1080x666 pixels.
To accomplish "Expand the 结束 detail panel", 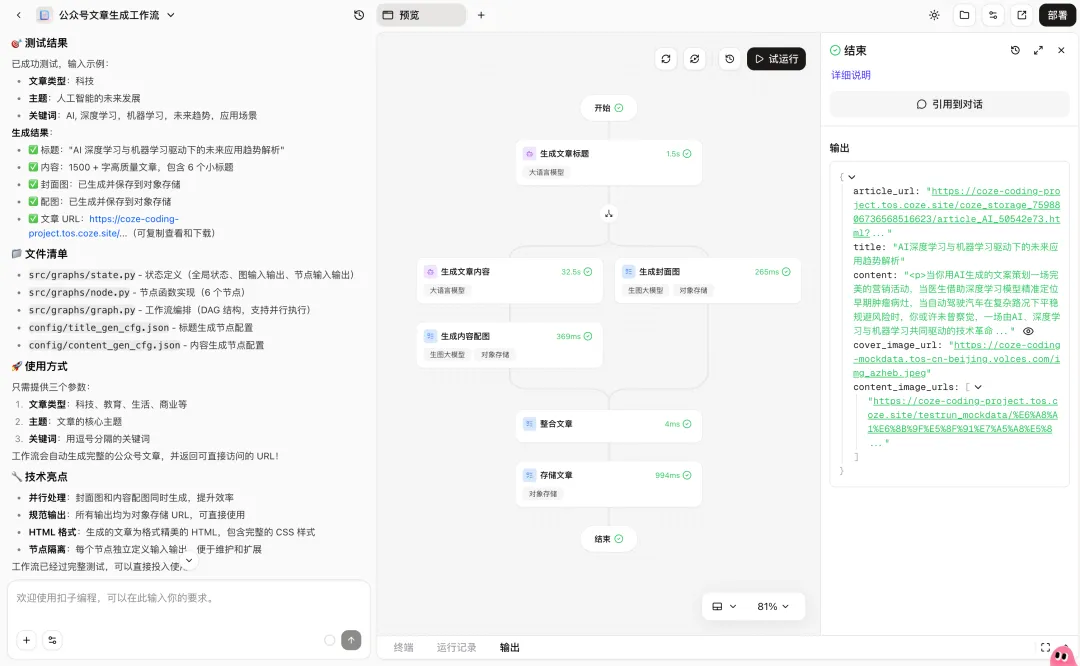I will tap(1038, 50).
